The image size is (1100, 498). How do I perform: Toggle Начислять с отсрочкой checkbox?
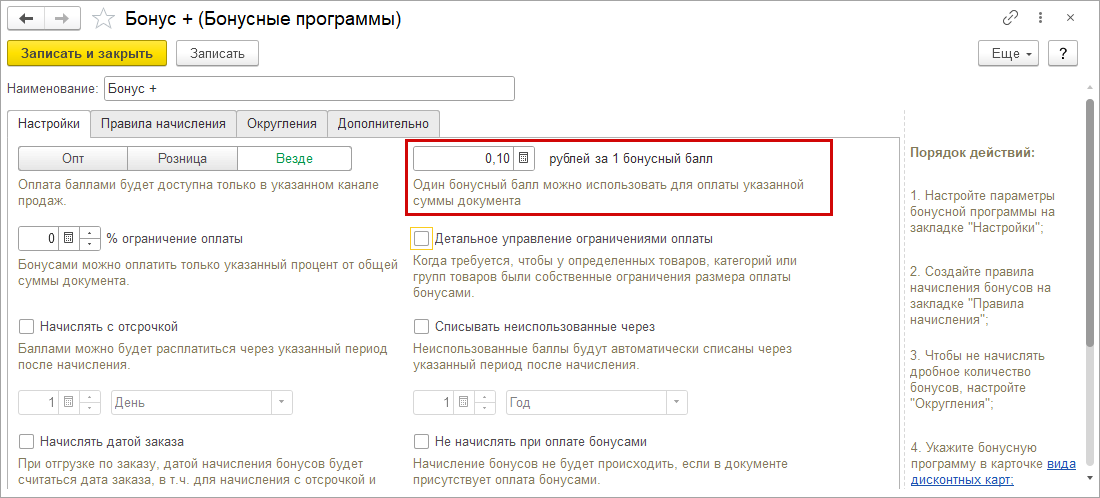[28, 327]
